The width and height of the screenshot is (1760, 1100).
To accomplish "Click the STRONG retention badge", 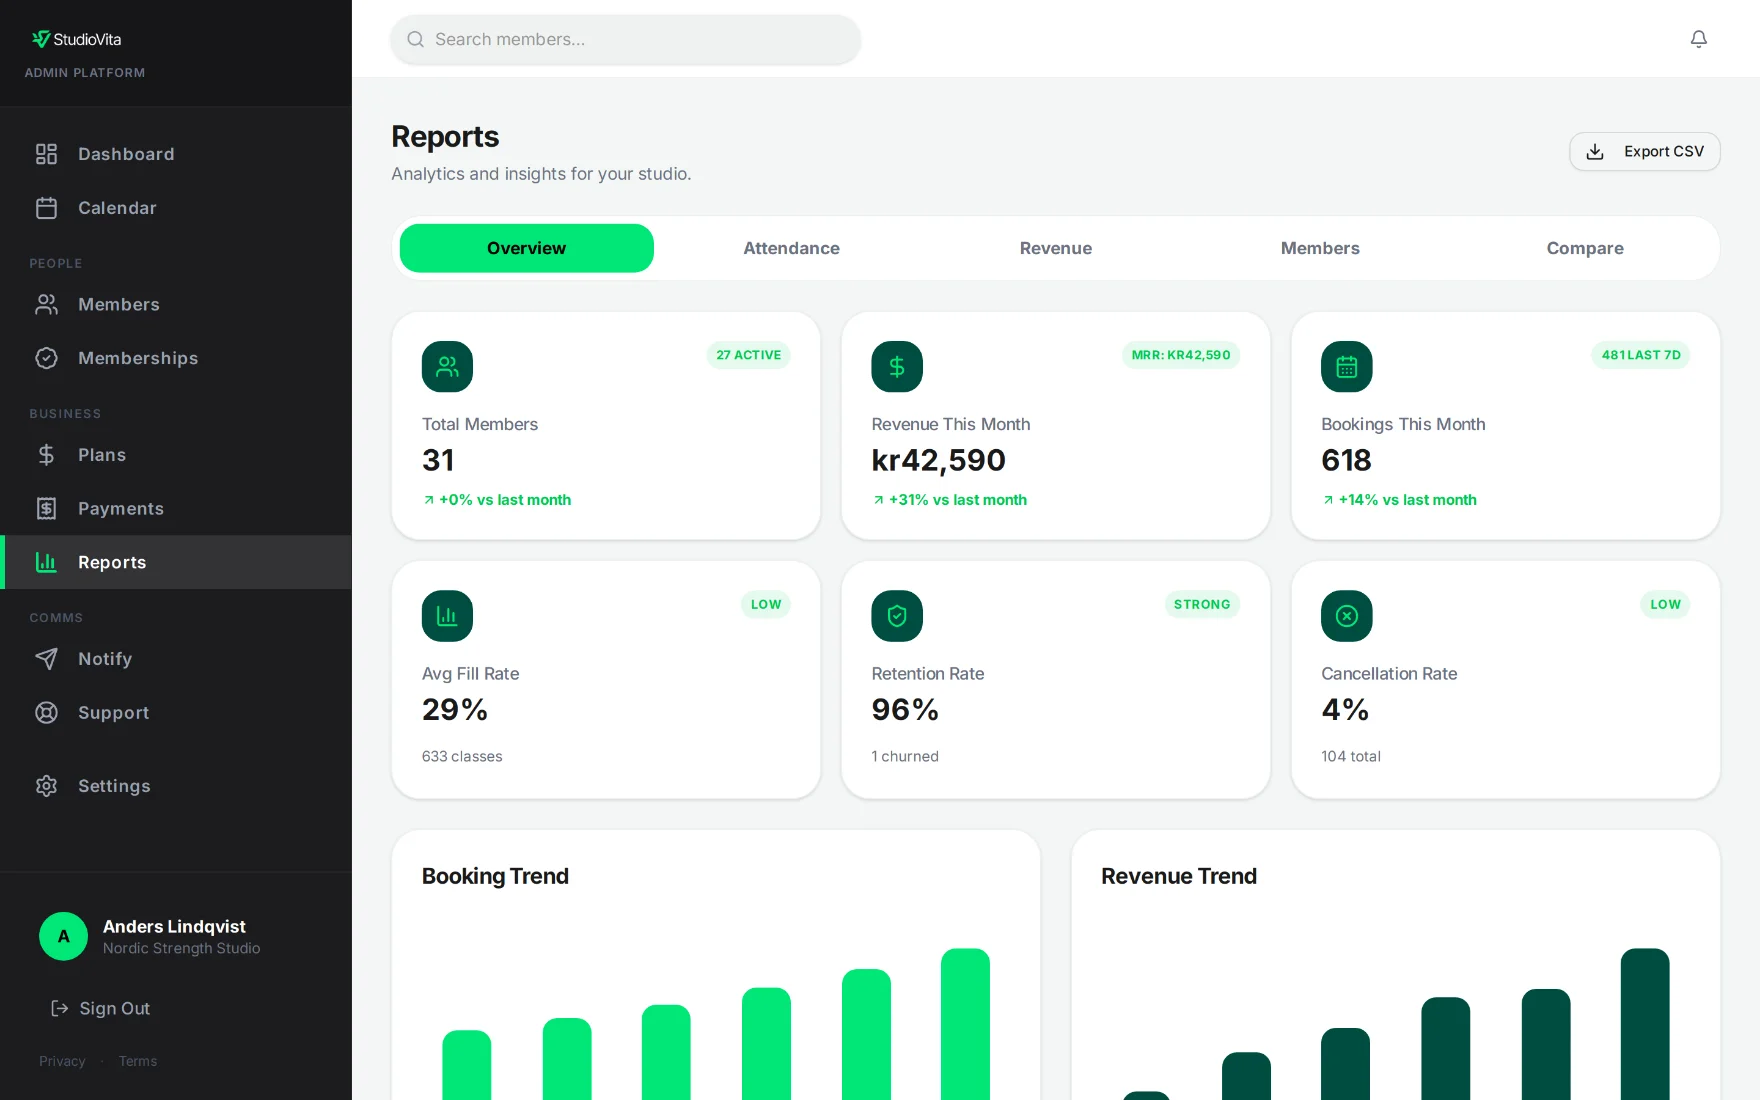I will pos(1202,604).
